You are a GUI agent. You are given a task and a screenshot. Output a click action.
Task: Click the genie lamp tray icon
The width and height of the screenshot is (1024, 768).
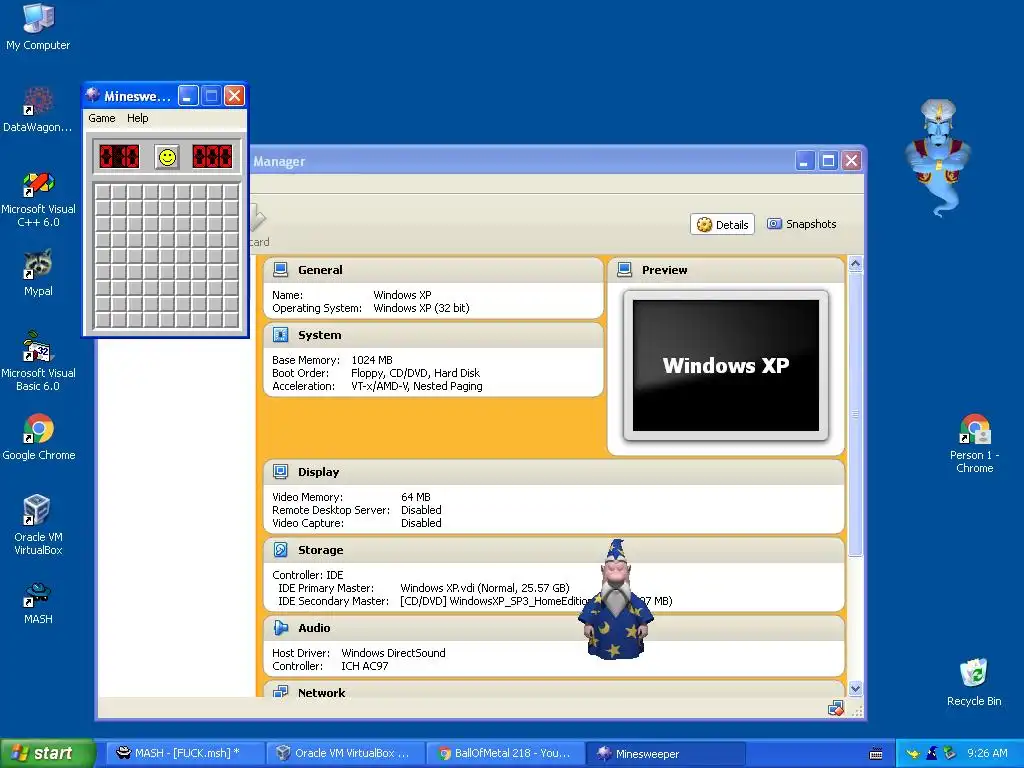pos(913,754)
